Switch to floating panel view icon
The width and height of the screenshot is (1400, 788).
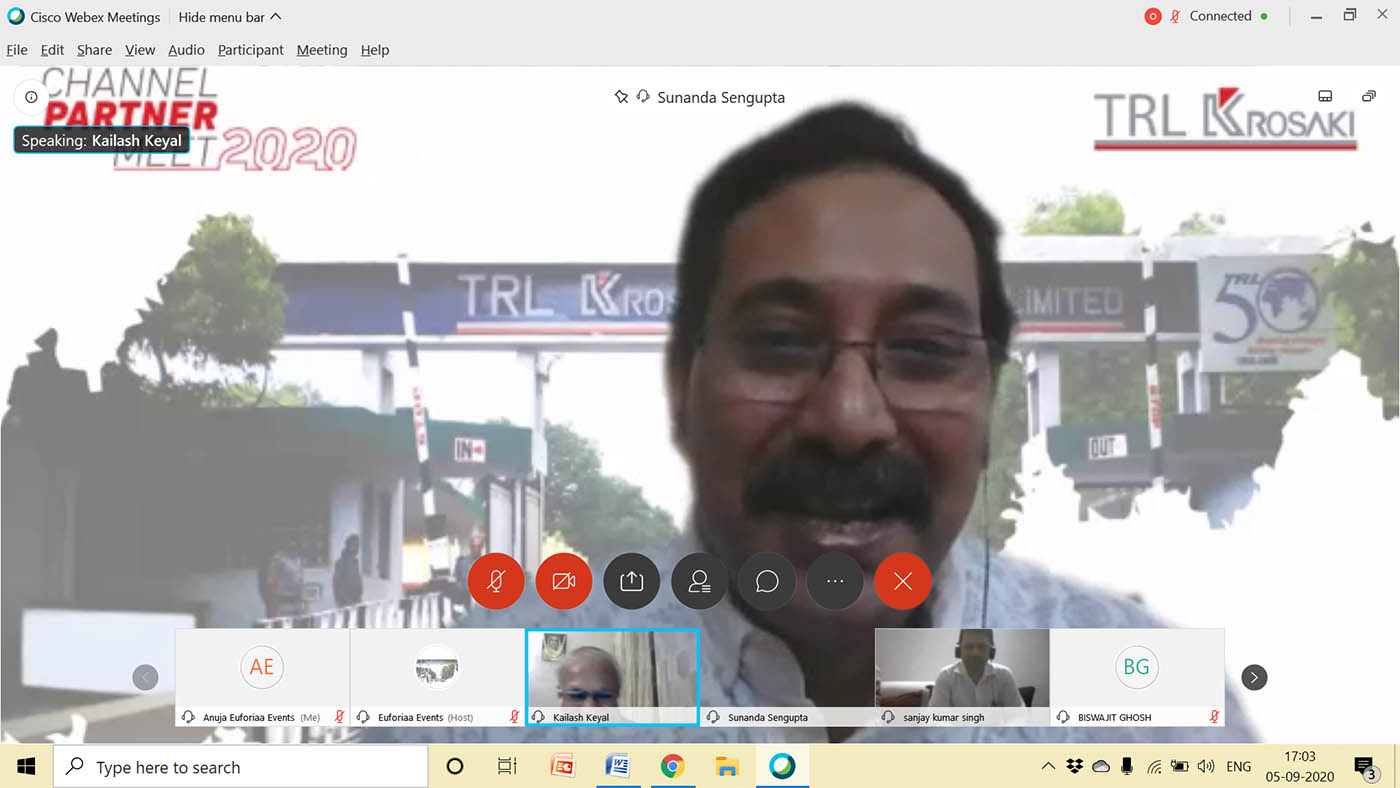pyautogui.click(x=1369, y=96)
